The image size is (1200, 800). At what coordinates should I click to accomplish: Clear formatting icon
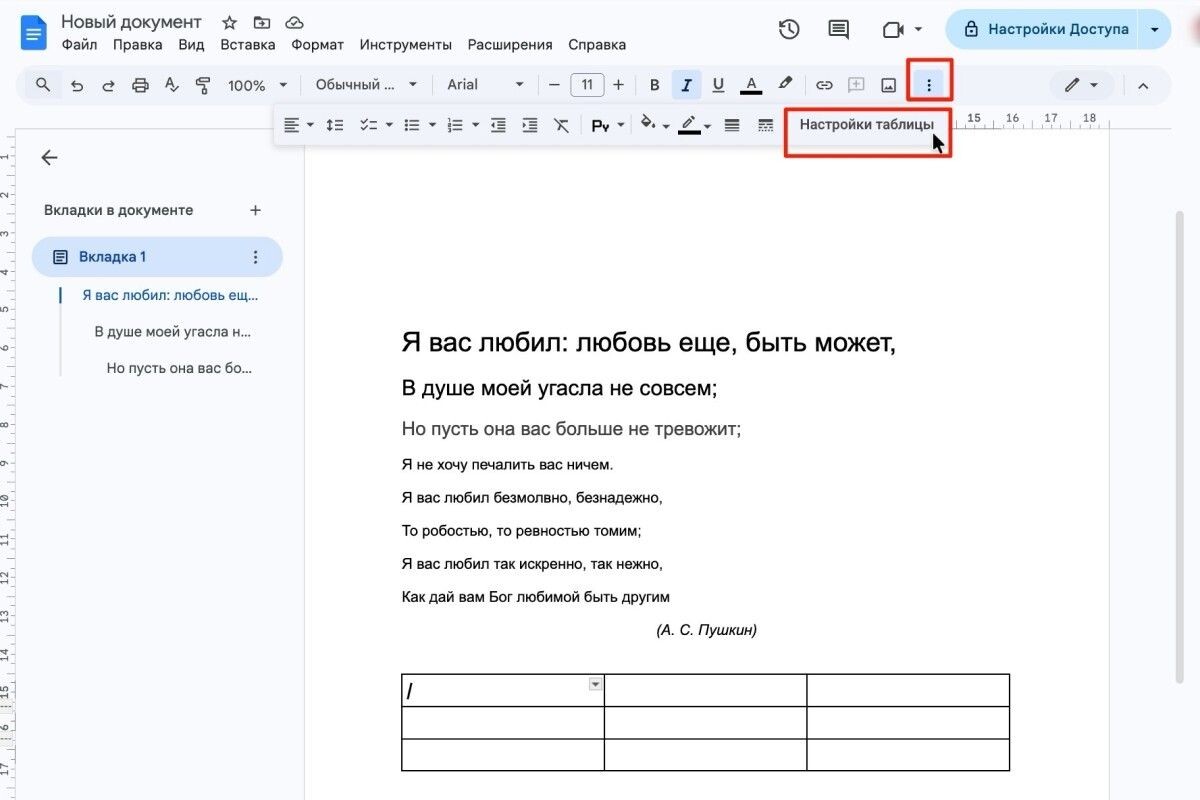click(x=562, y=125)
